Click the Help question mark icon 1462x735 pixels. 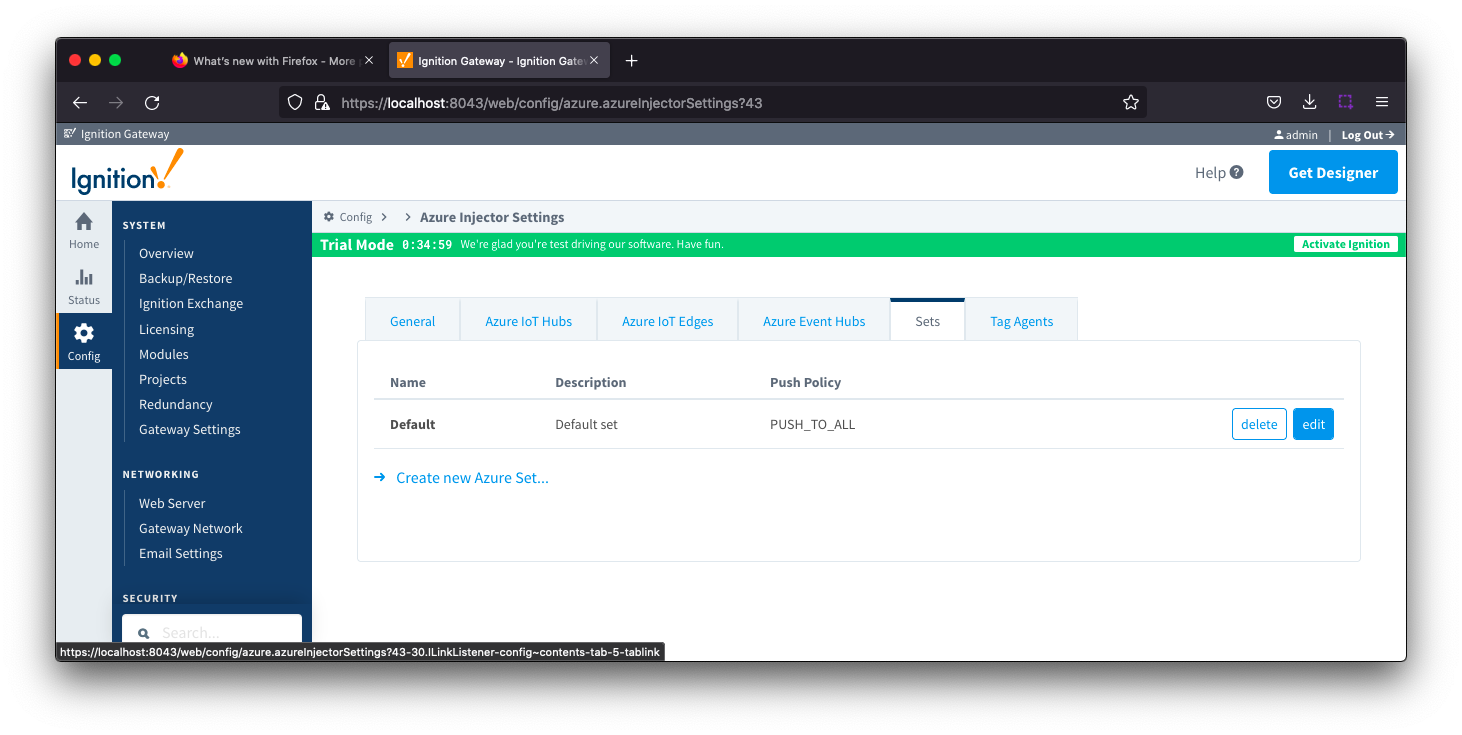[x=1236, y=172]
